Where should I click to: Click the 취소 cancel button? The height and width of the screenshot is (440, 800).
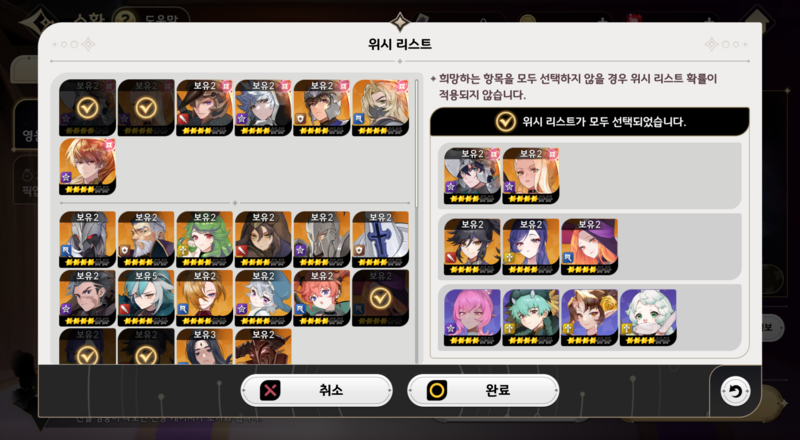click(x=316, y=390)
